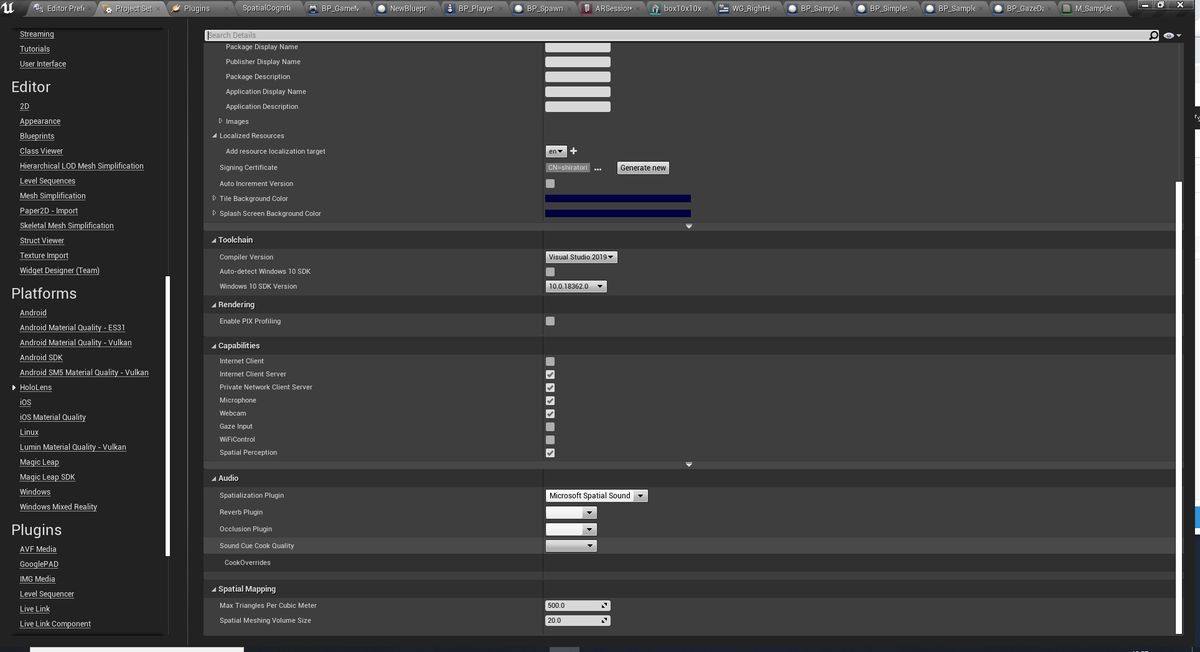This screenshot has width=1200, height=652.
Task: Click the details panel vertical scrollbar
Action: 1178,406
